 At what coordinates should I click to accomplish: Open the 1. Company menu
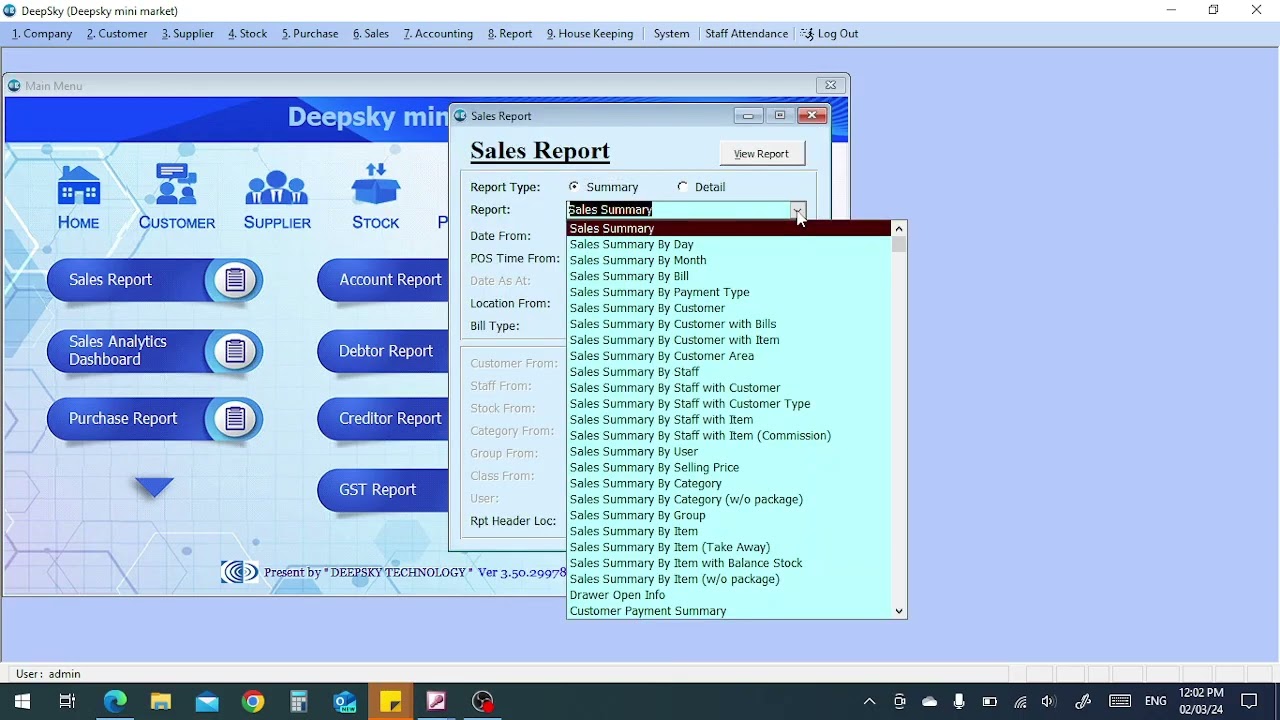[42, 34]
